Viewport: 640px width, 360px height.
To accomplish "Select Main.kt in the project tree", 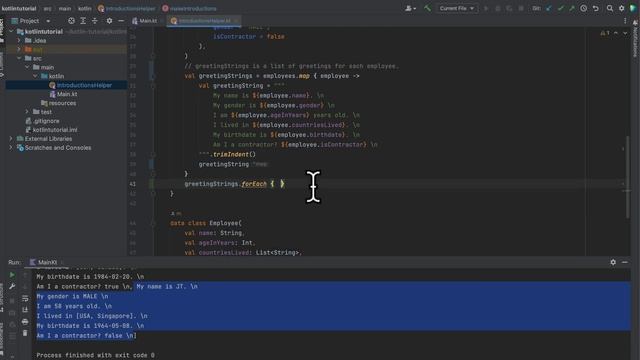I will [x=66, y=94].
